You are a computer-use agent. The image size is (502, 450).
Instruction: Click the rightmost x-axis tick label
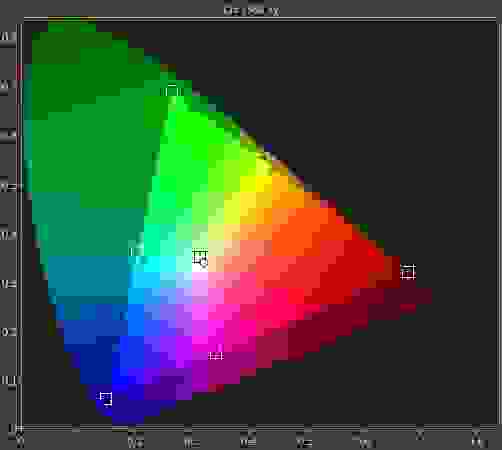click(478, 439)
